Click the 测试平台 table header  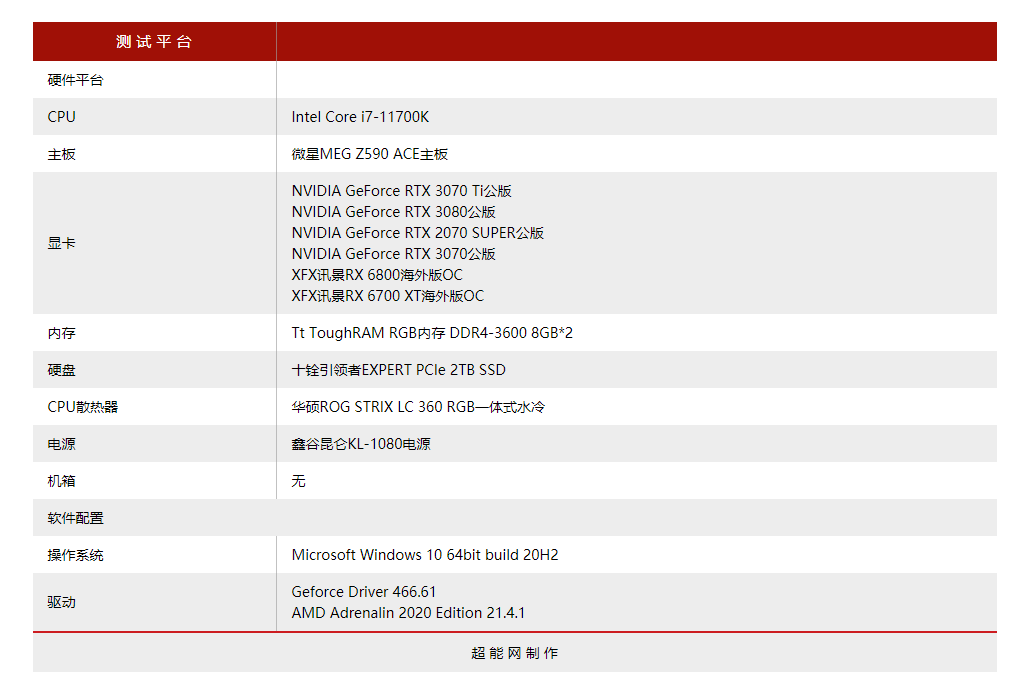pos(154,42)
